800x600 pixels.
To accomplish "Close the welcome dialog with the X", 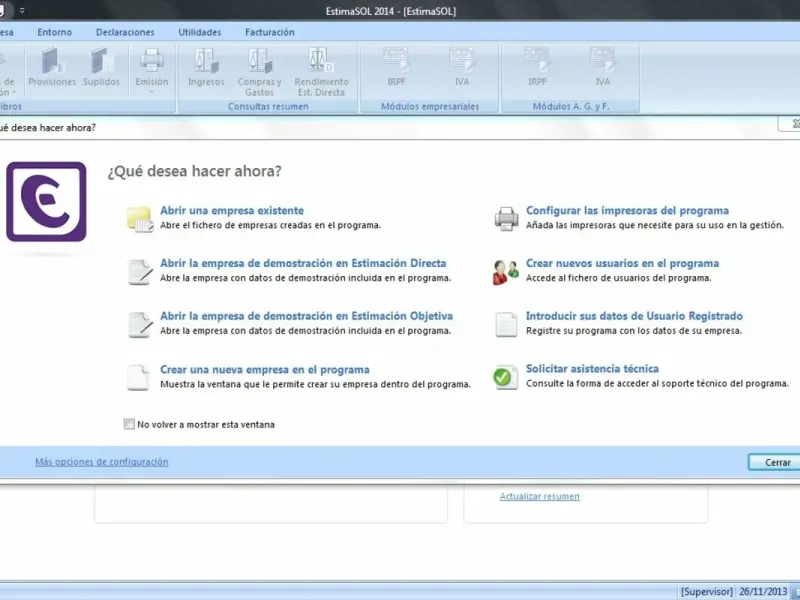I will (794, 123).
